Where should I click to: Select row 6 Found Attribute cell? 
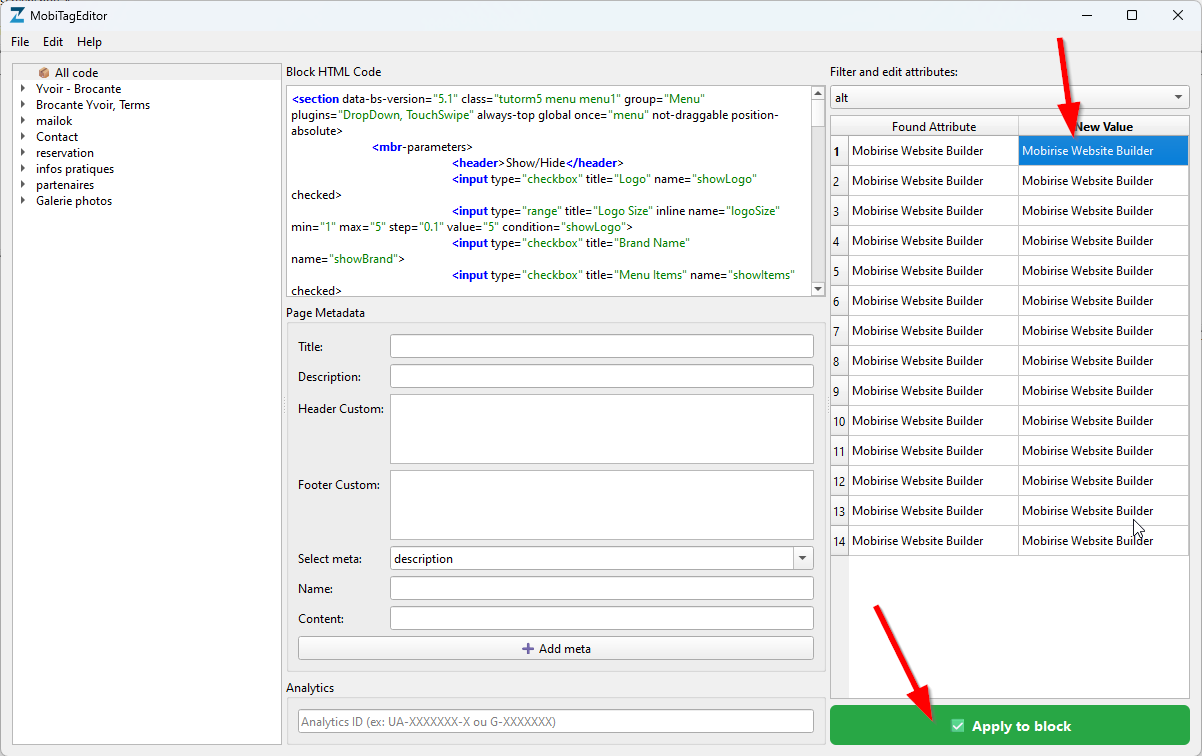934,301
